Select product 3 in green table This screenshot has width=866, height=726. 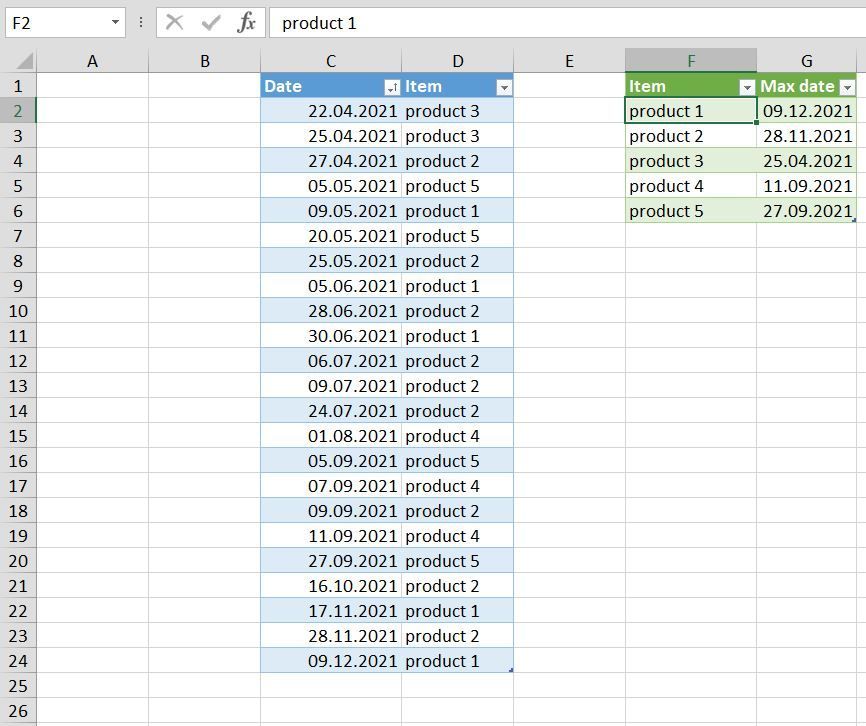tap(691, 161)
